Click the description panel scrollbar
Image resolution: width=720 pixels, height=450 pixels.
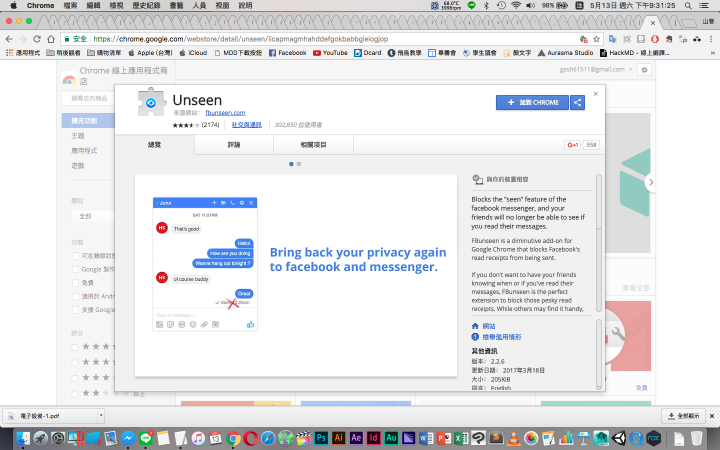(x=599, y=243)
